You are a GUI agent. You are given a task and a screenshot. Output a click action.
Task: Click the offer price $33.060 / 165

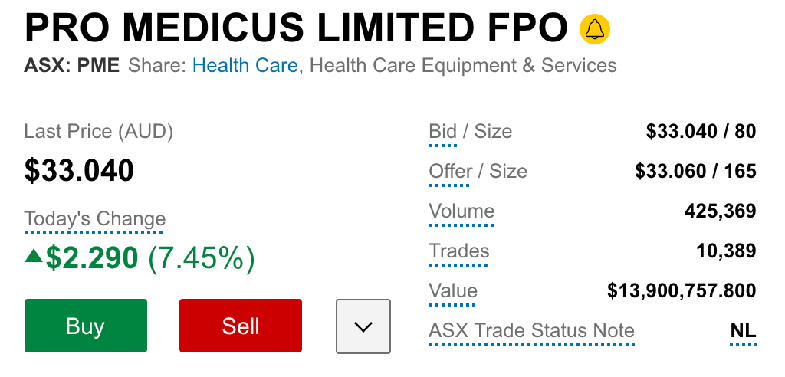click(696, 172)
